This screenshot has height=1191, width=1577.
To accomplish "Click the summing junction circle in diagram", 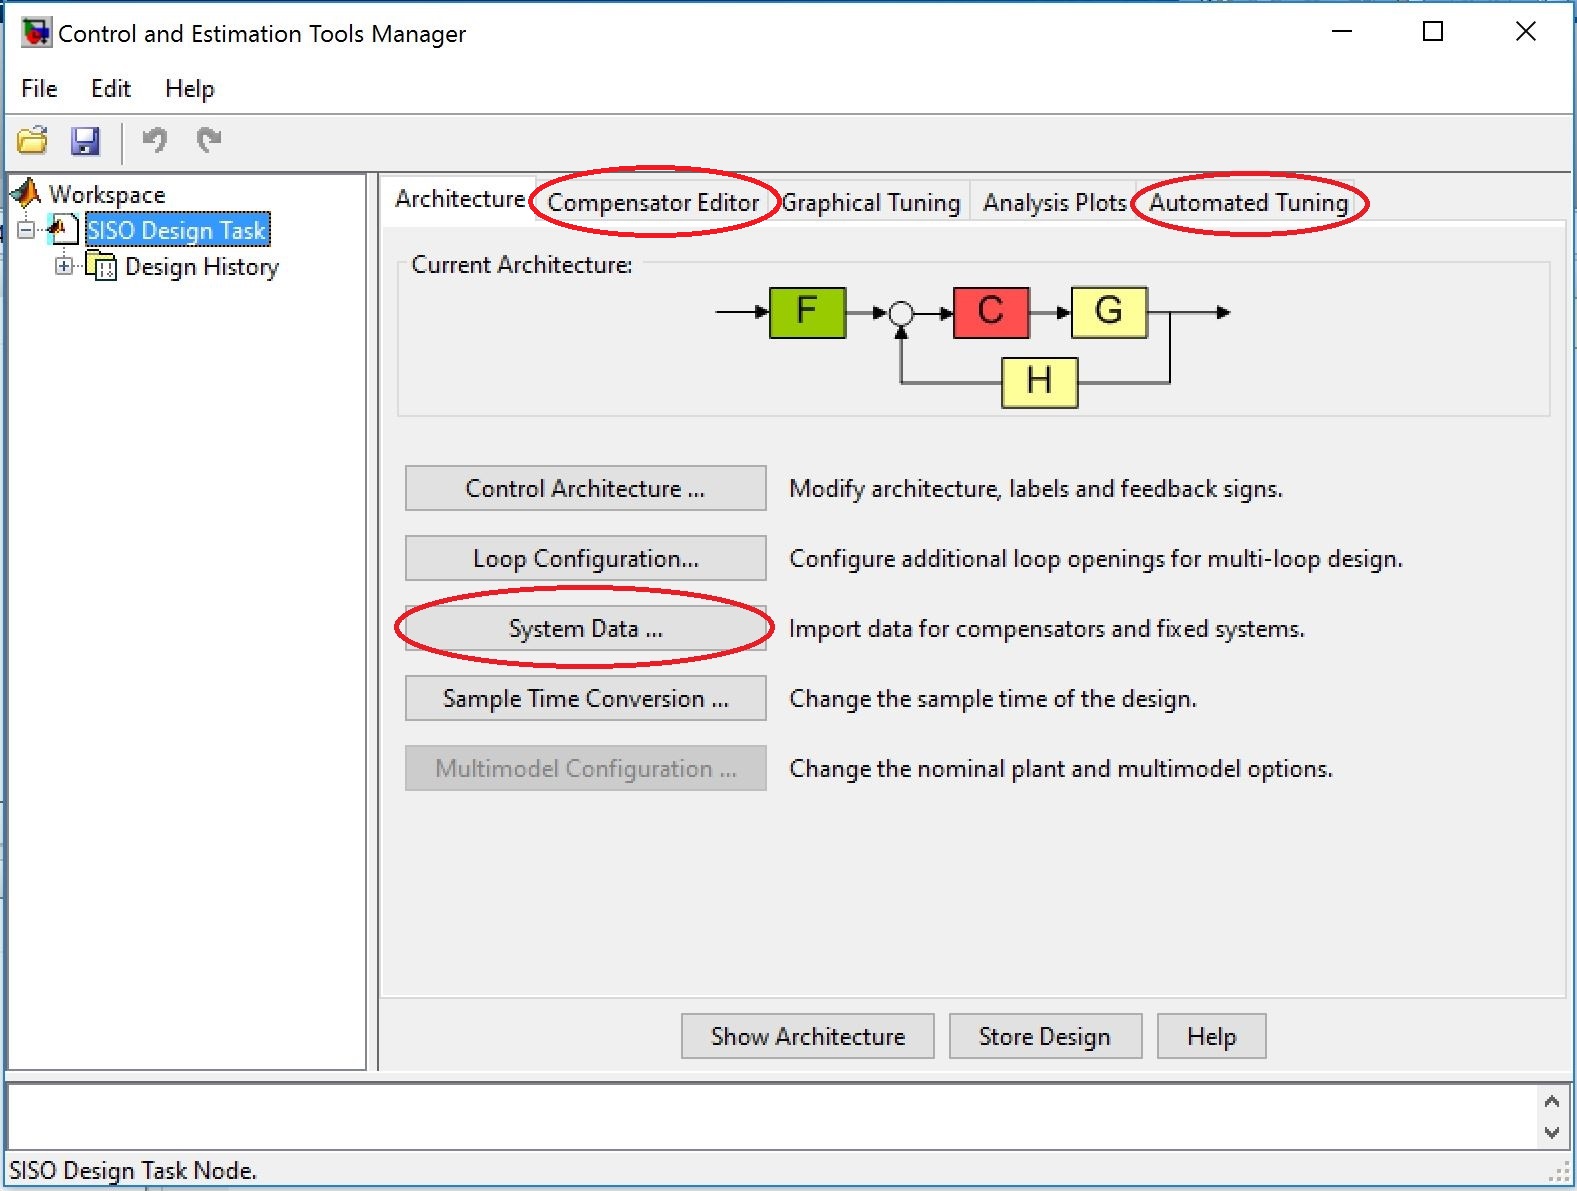I will coord(901,314).
